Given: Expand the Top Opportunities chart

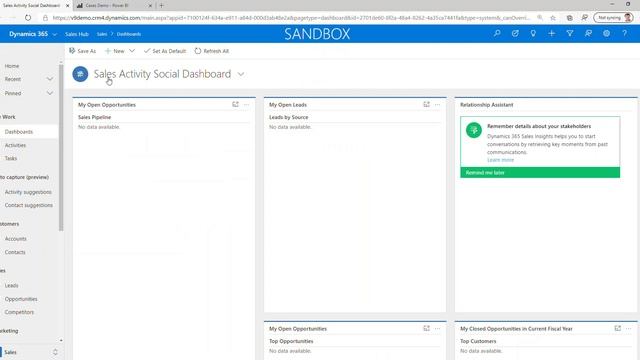Looking at the screenshot, I should tap(427, 328).
